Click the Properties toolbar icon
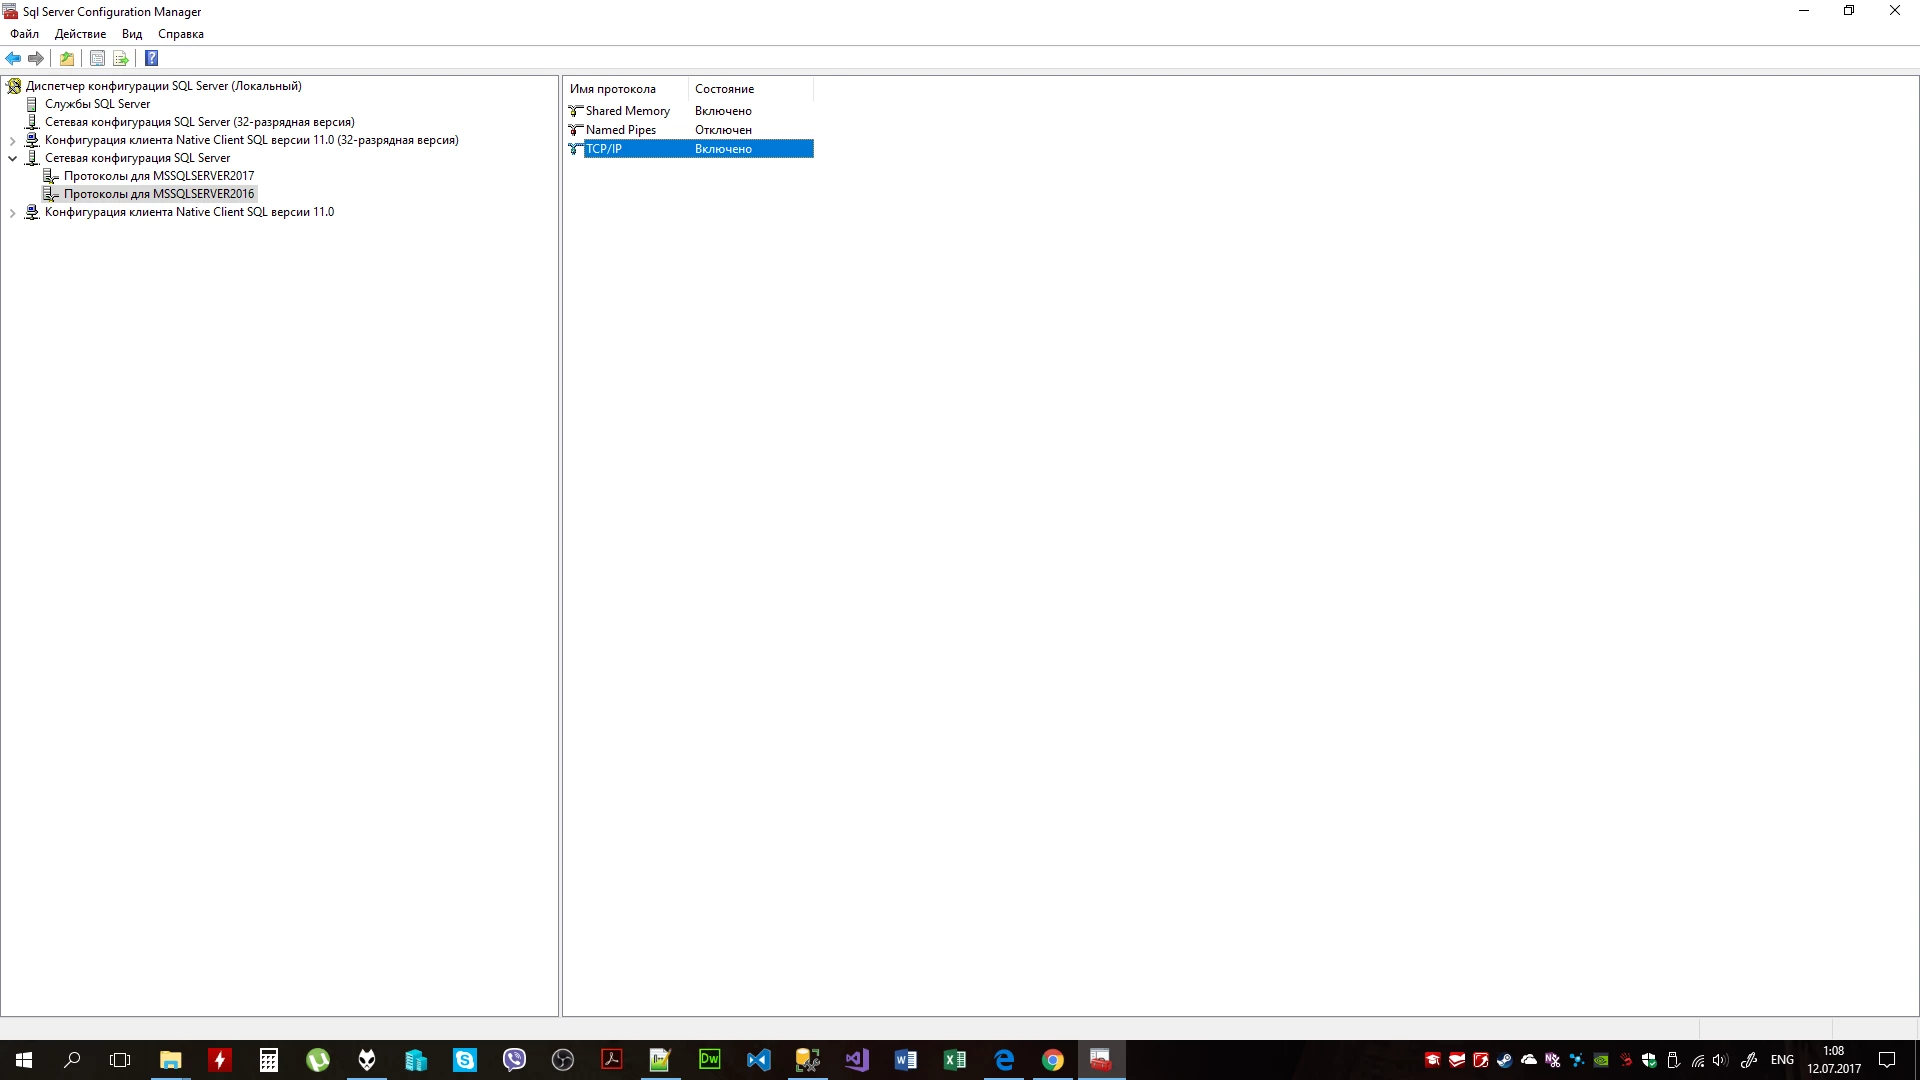Screen dimensions: 1920x1080 (97, 58)
